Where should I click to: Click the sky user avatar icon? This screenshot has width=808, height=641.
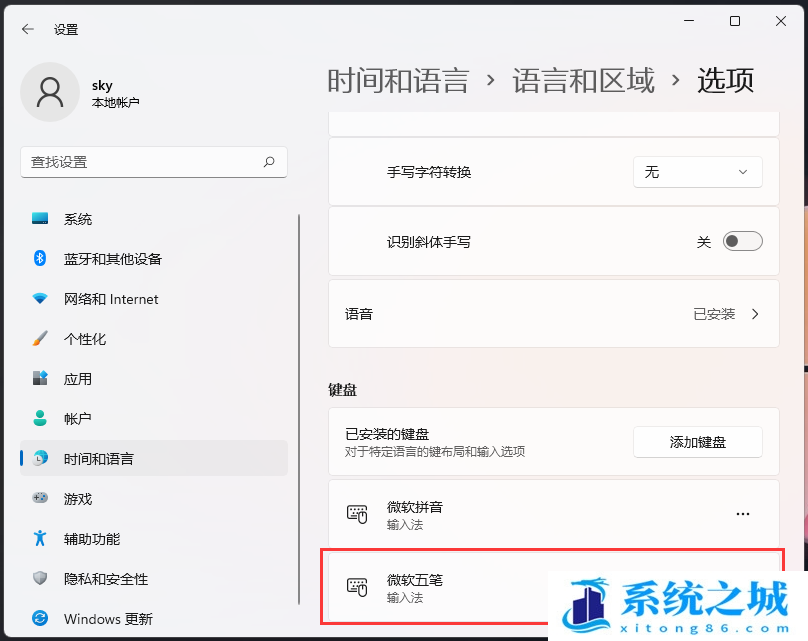pos(50,92)
